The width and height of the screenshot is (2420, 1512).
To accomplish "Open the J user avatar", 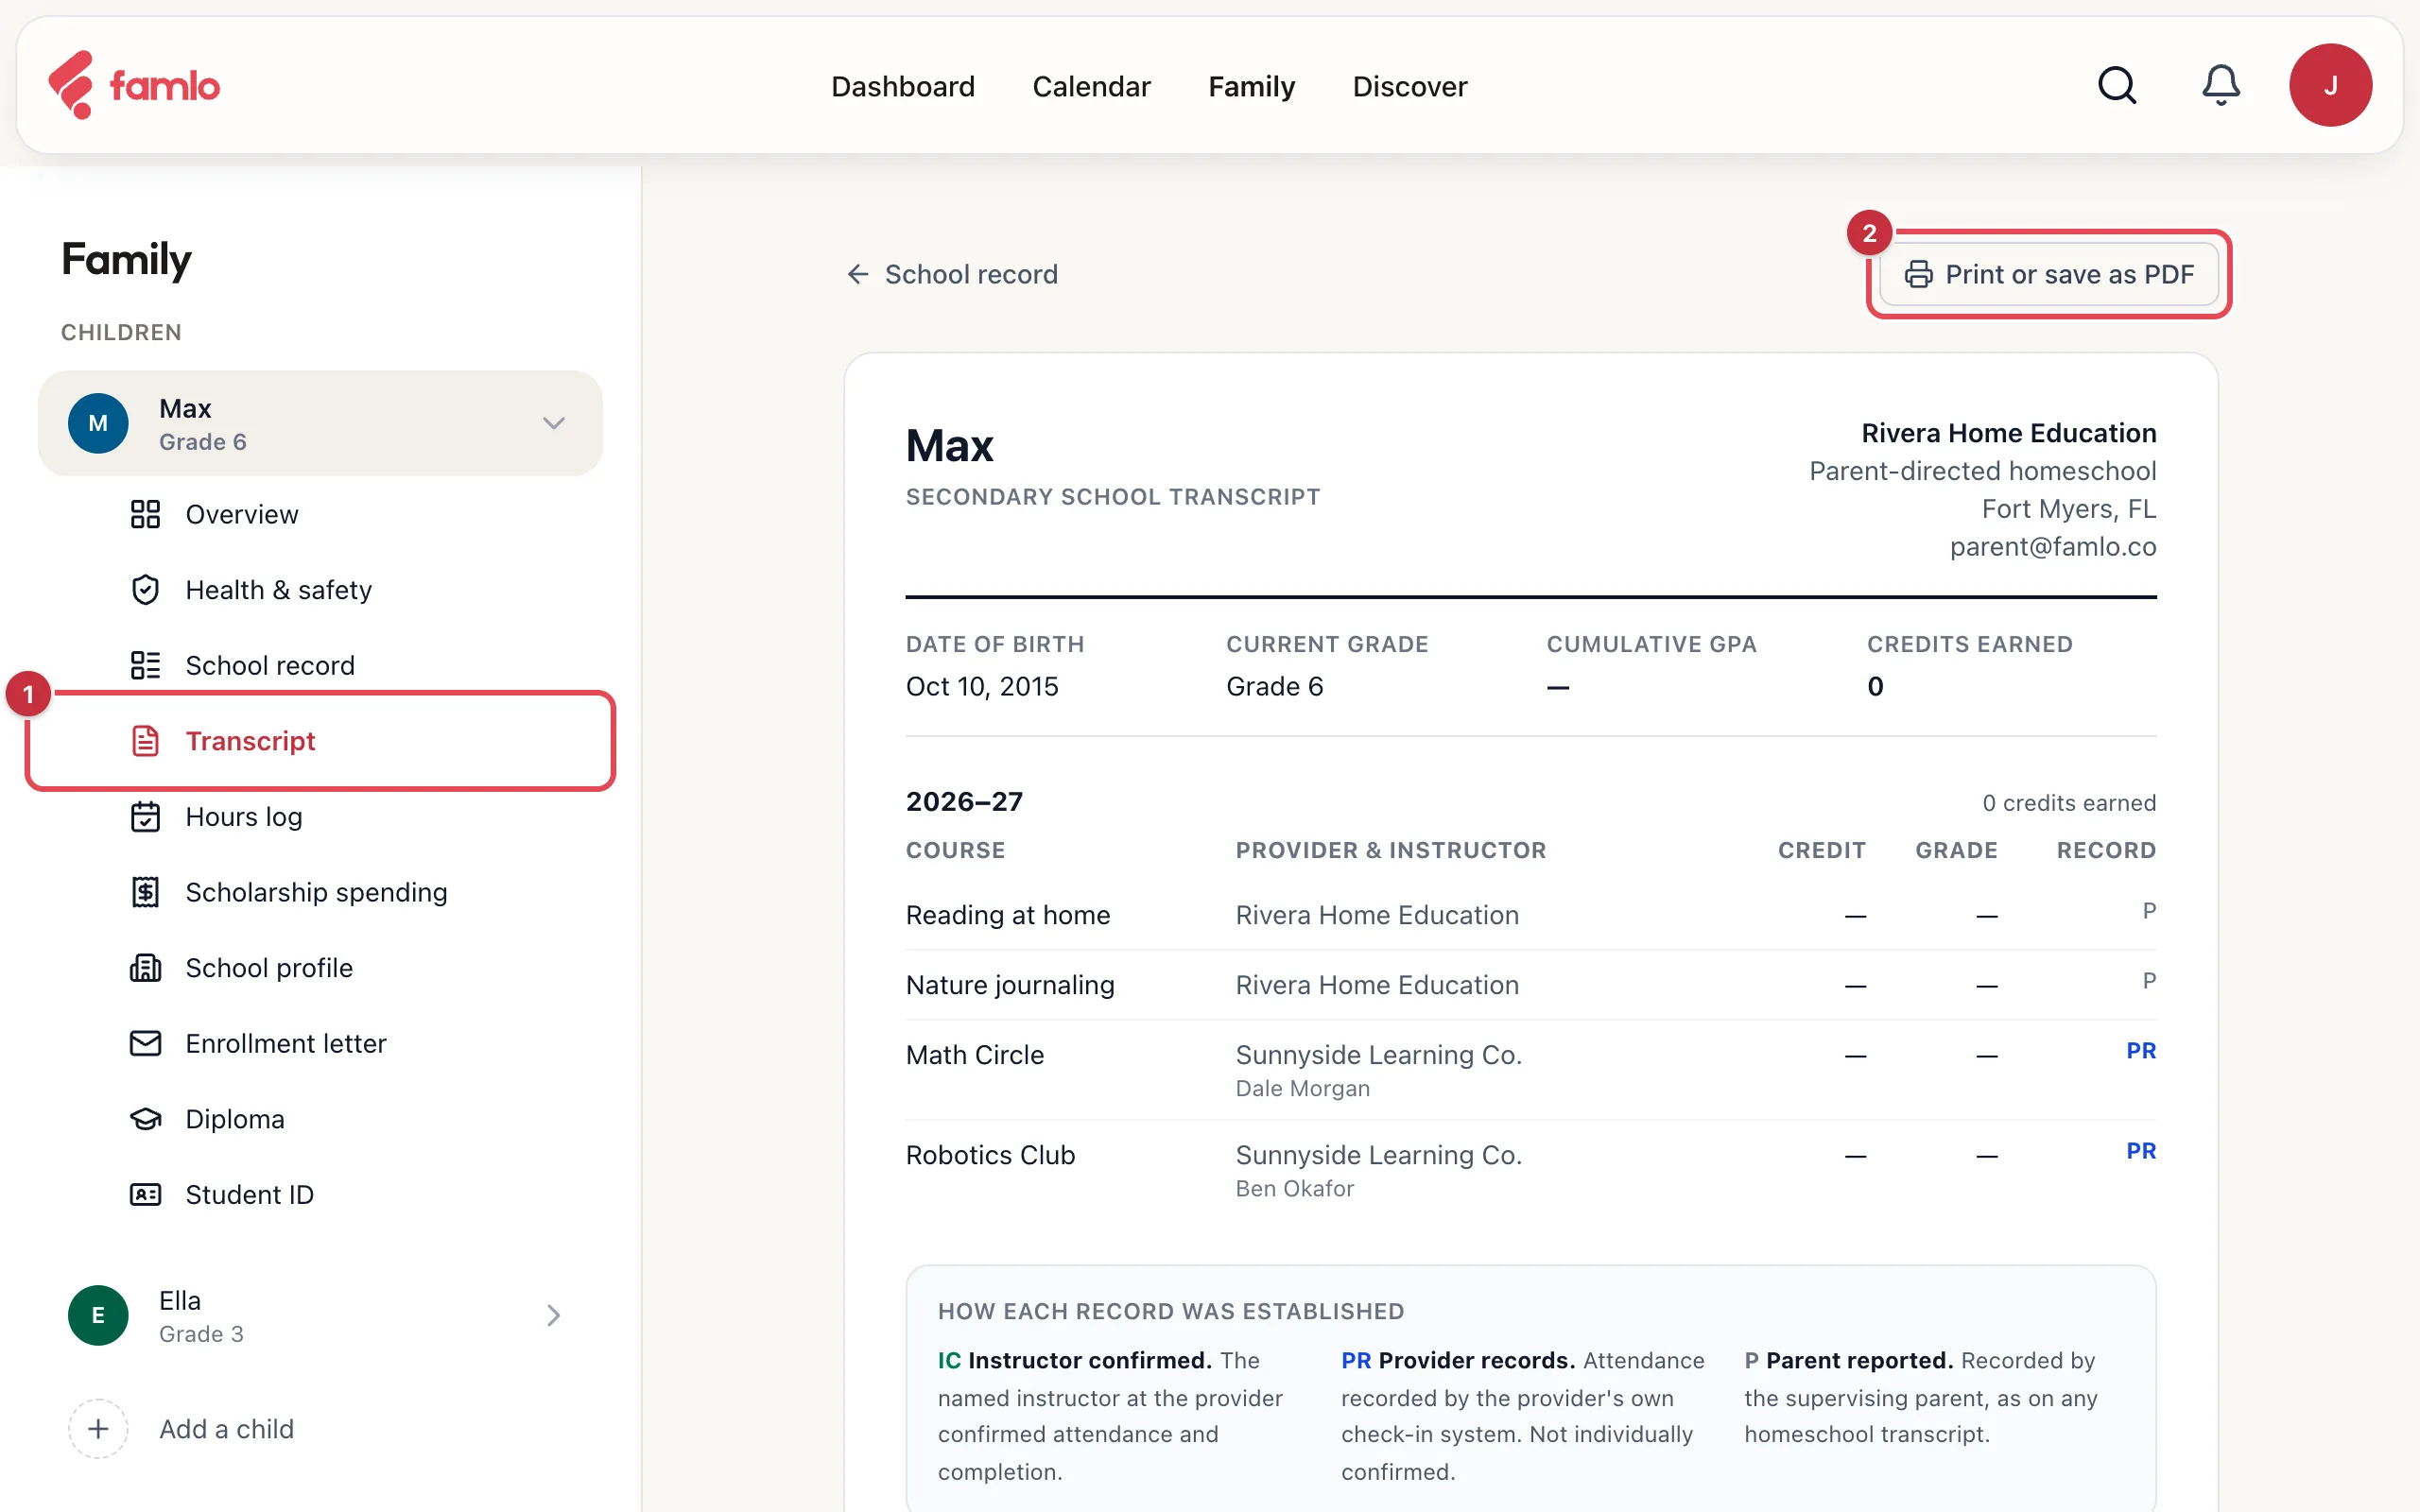I will [x=2330, y=85].
